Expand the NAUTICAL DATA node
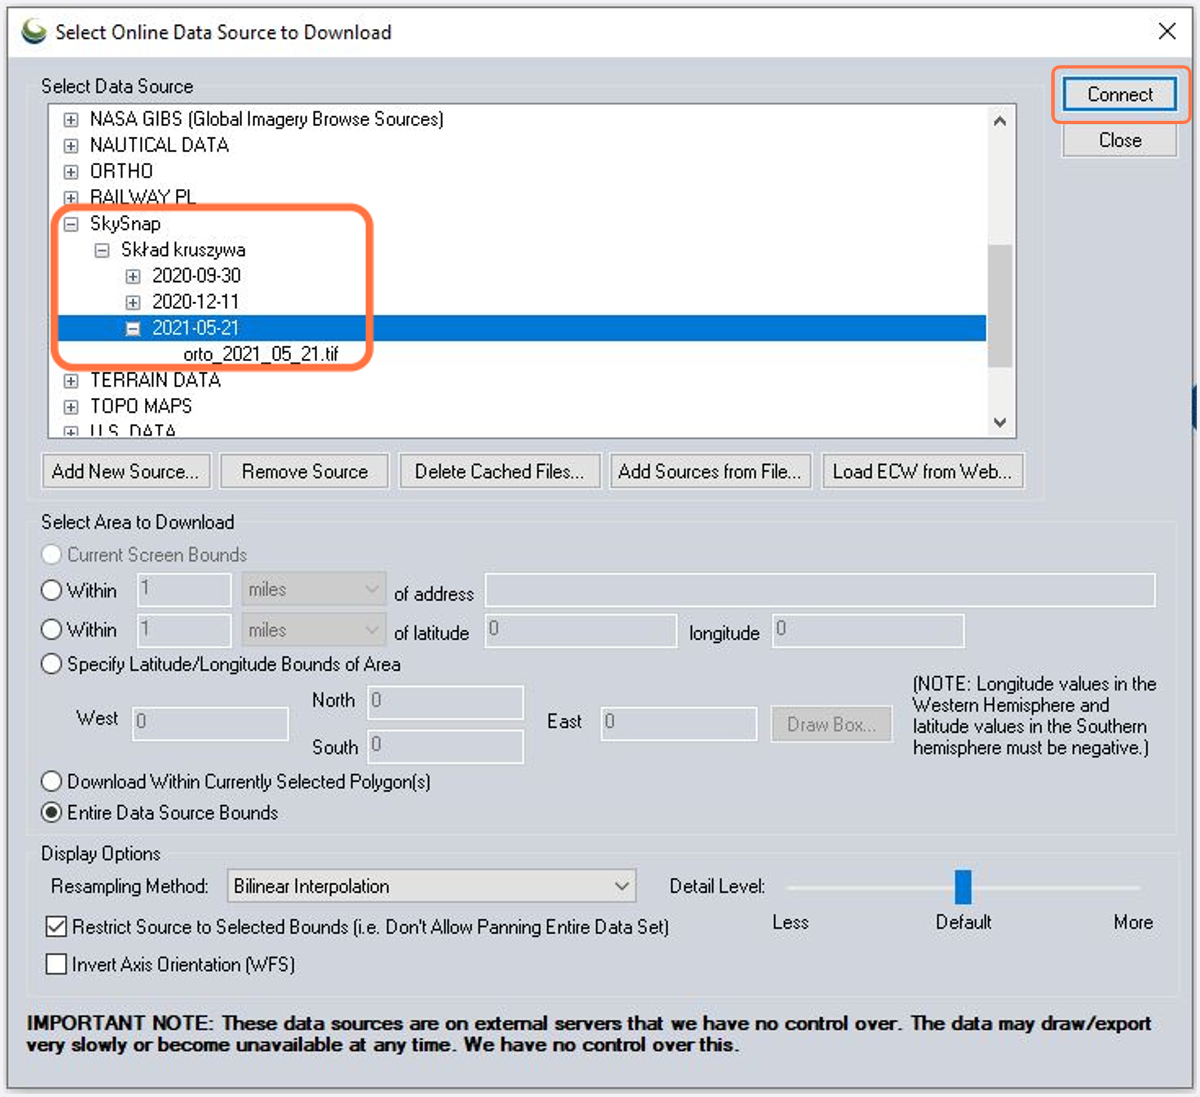 point(71,146)
